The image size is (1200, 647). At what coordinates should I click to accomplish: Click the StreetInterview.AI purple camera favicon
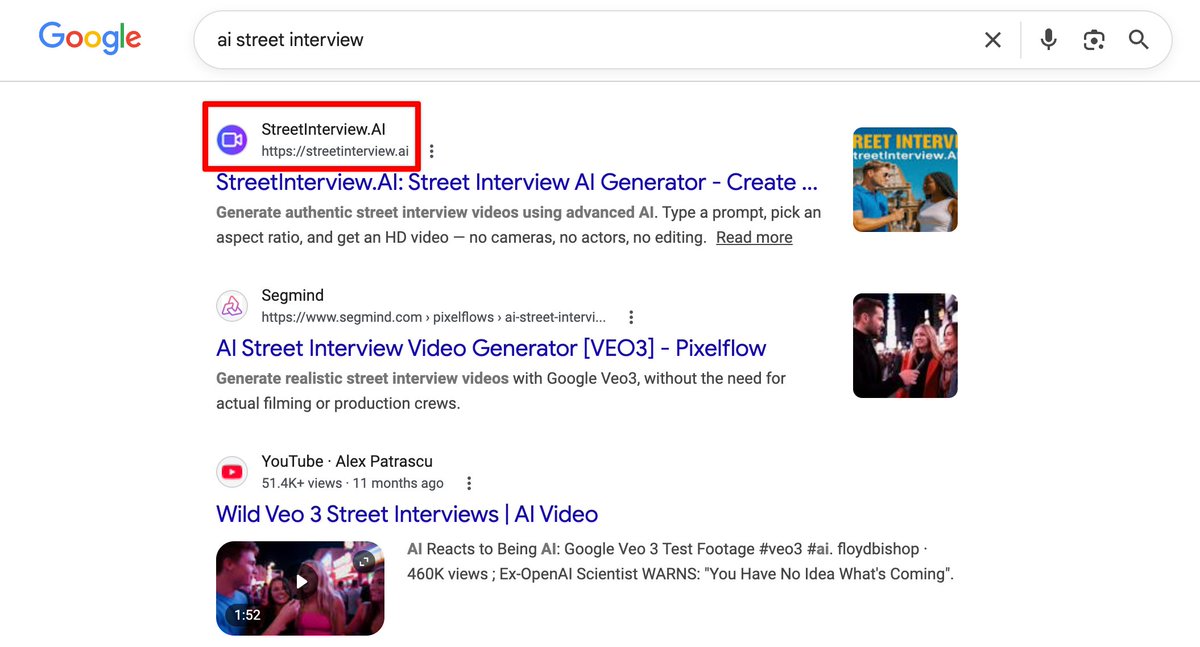pos(232,140)
